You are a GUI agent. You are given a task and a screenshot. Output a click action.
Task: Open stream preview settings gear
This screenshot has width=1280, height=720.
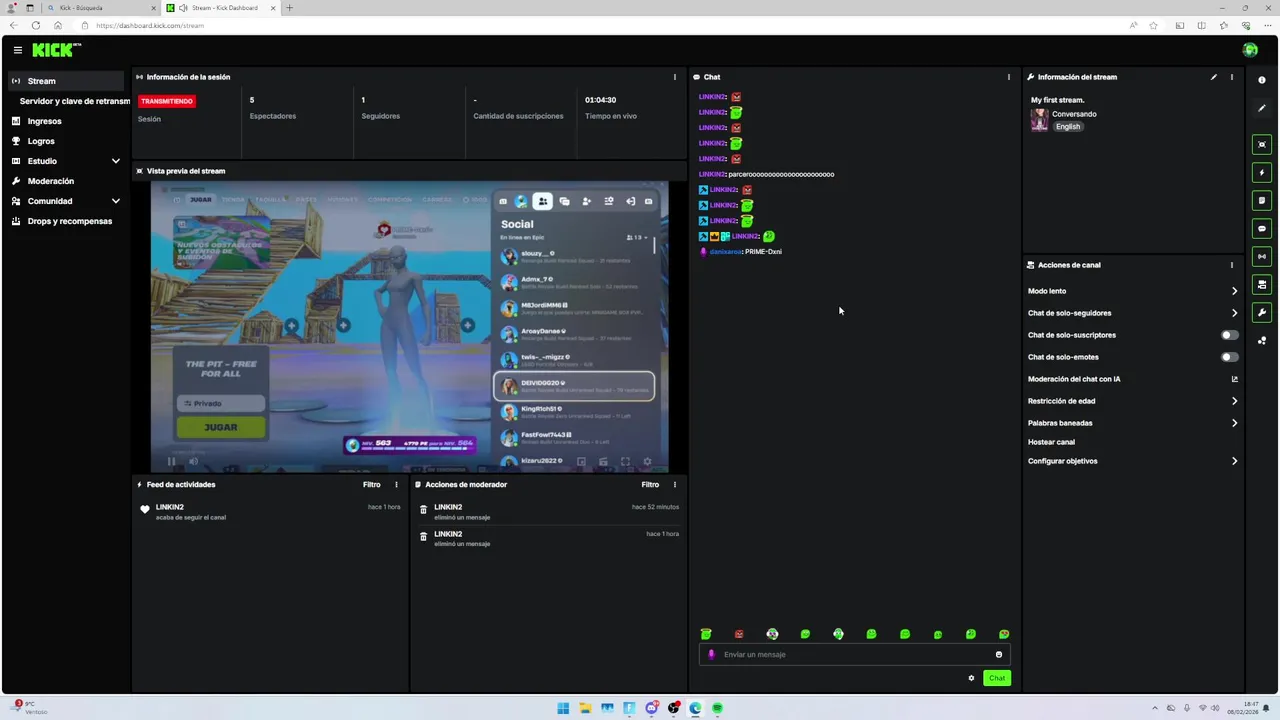(x=647, y=461)
